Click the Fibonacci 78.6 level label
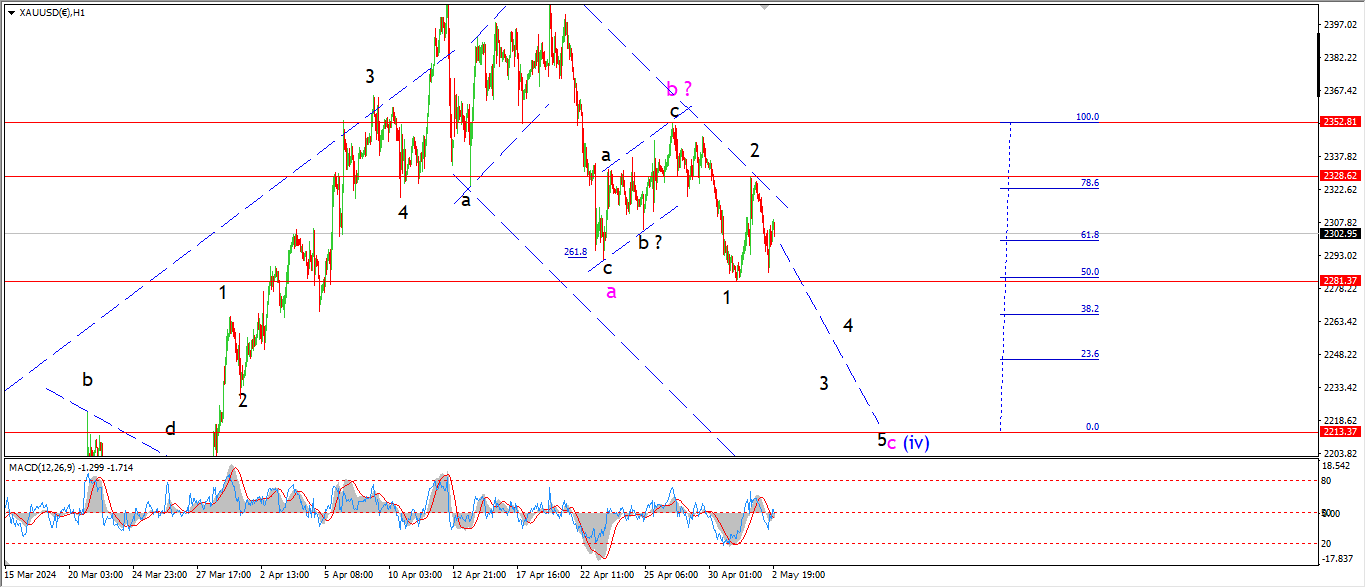This screenshot has width=1366, height=588. click(x=1089, y=183)
